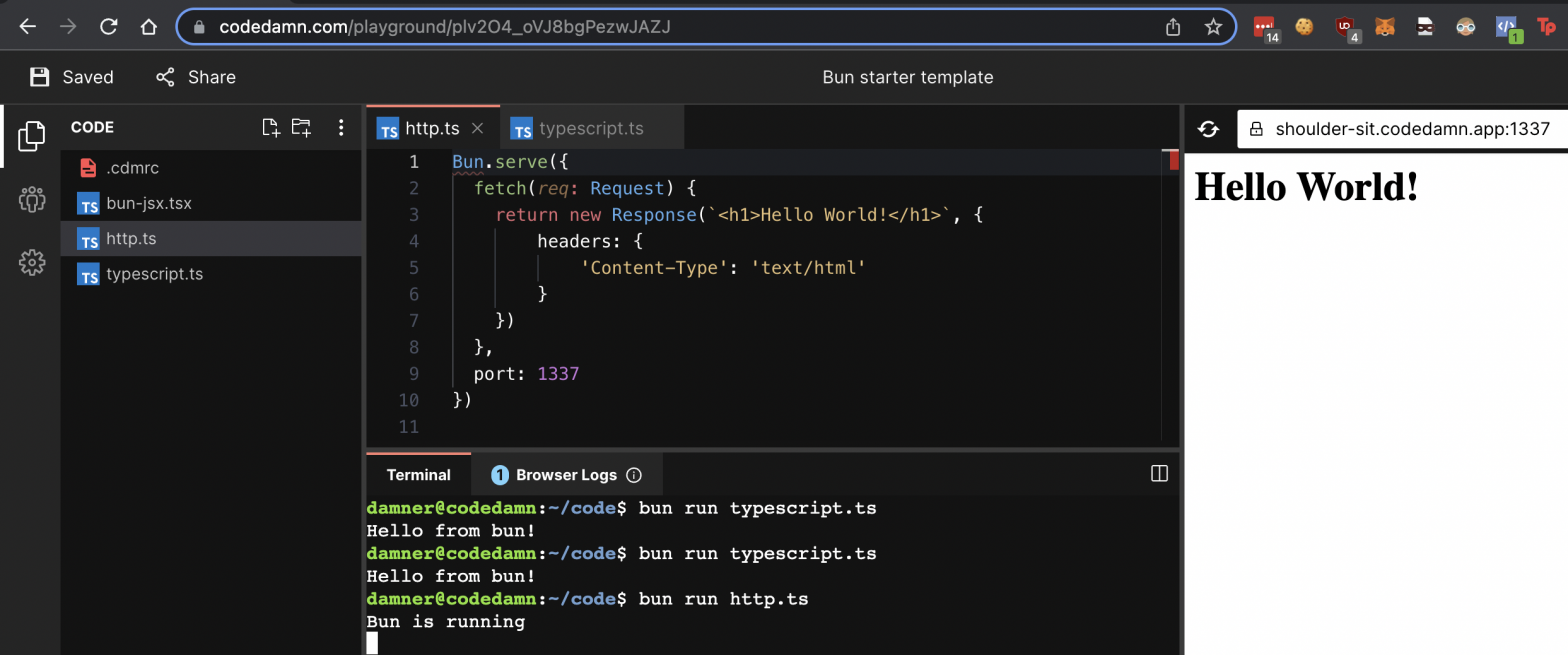Toggle the split terminal layout icon
The width and height of the screenshot is (1568, 655).
pyautogui.click(x=1159, y=474)
